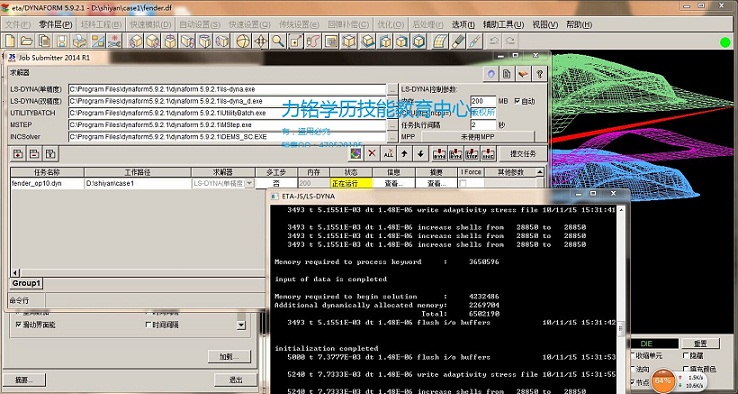This screenshot has width=738, height=394.
Task: Click the job table horizontal scrollbar left arrow
Action: pyautogui.click(x=16, y=273)
